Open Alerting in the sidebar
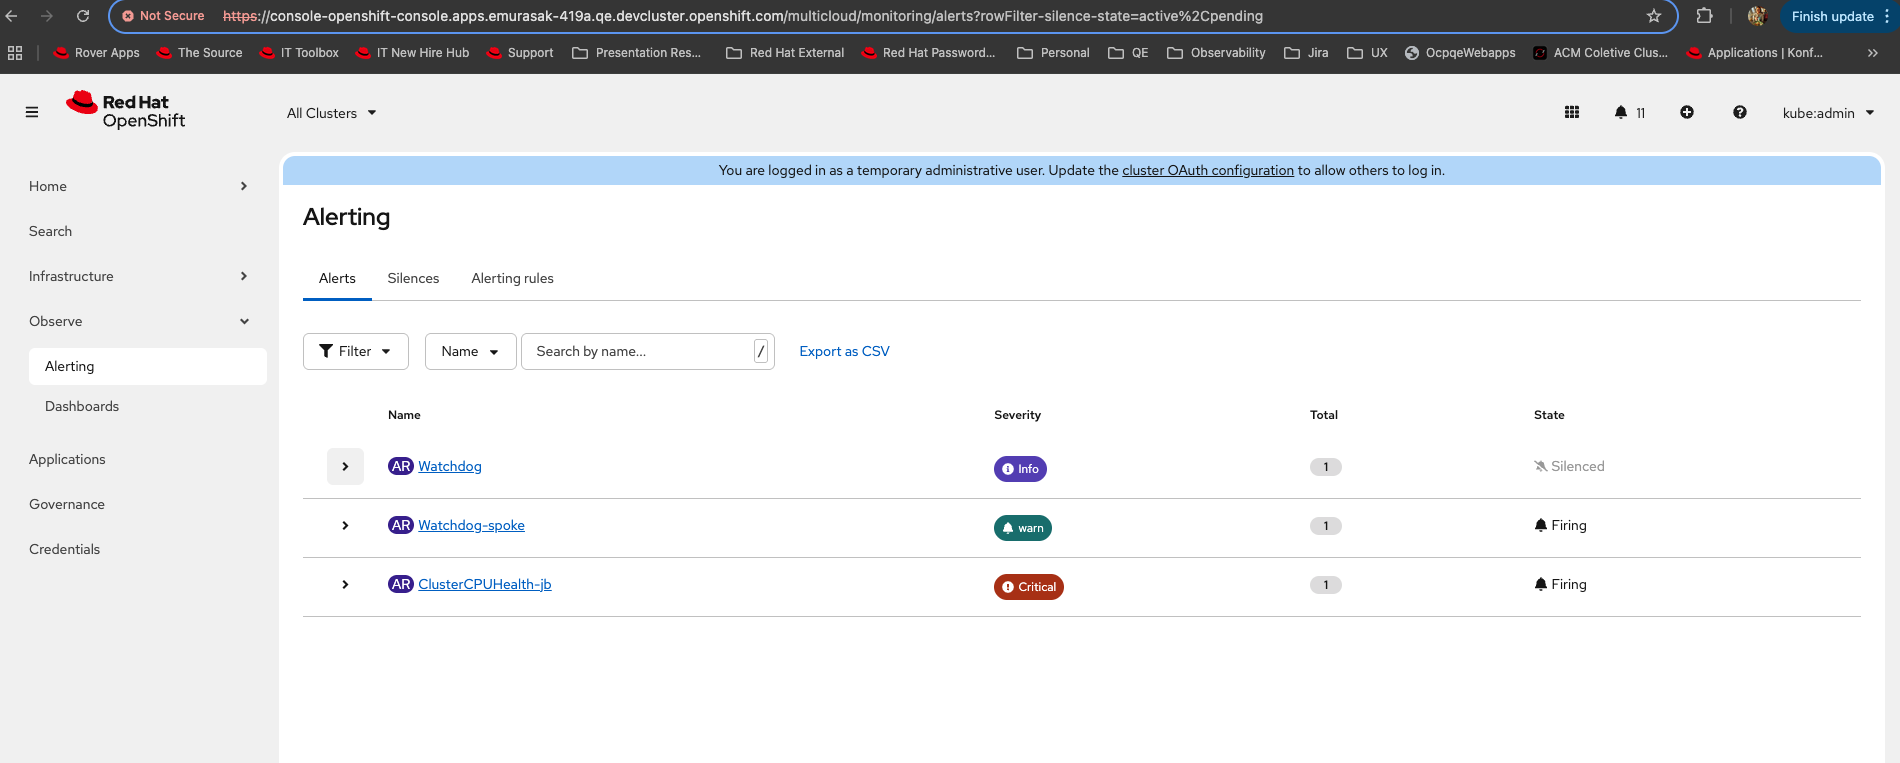 tap(148, 366)
